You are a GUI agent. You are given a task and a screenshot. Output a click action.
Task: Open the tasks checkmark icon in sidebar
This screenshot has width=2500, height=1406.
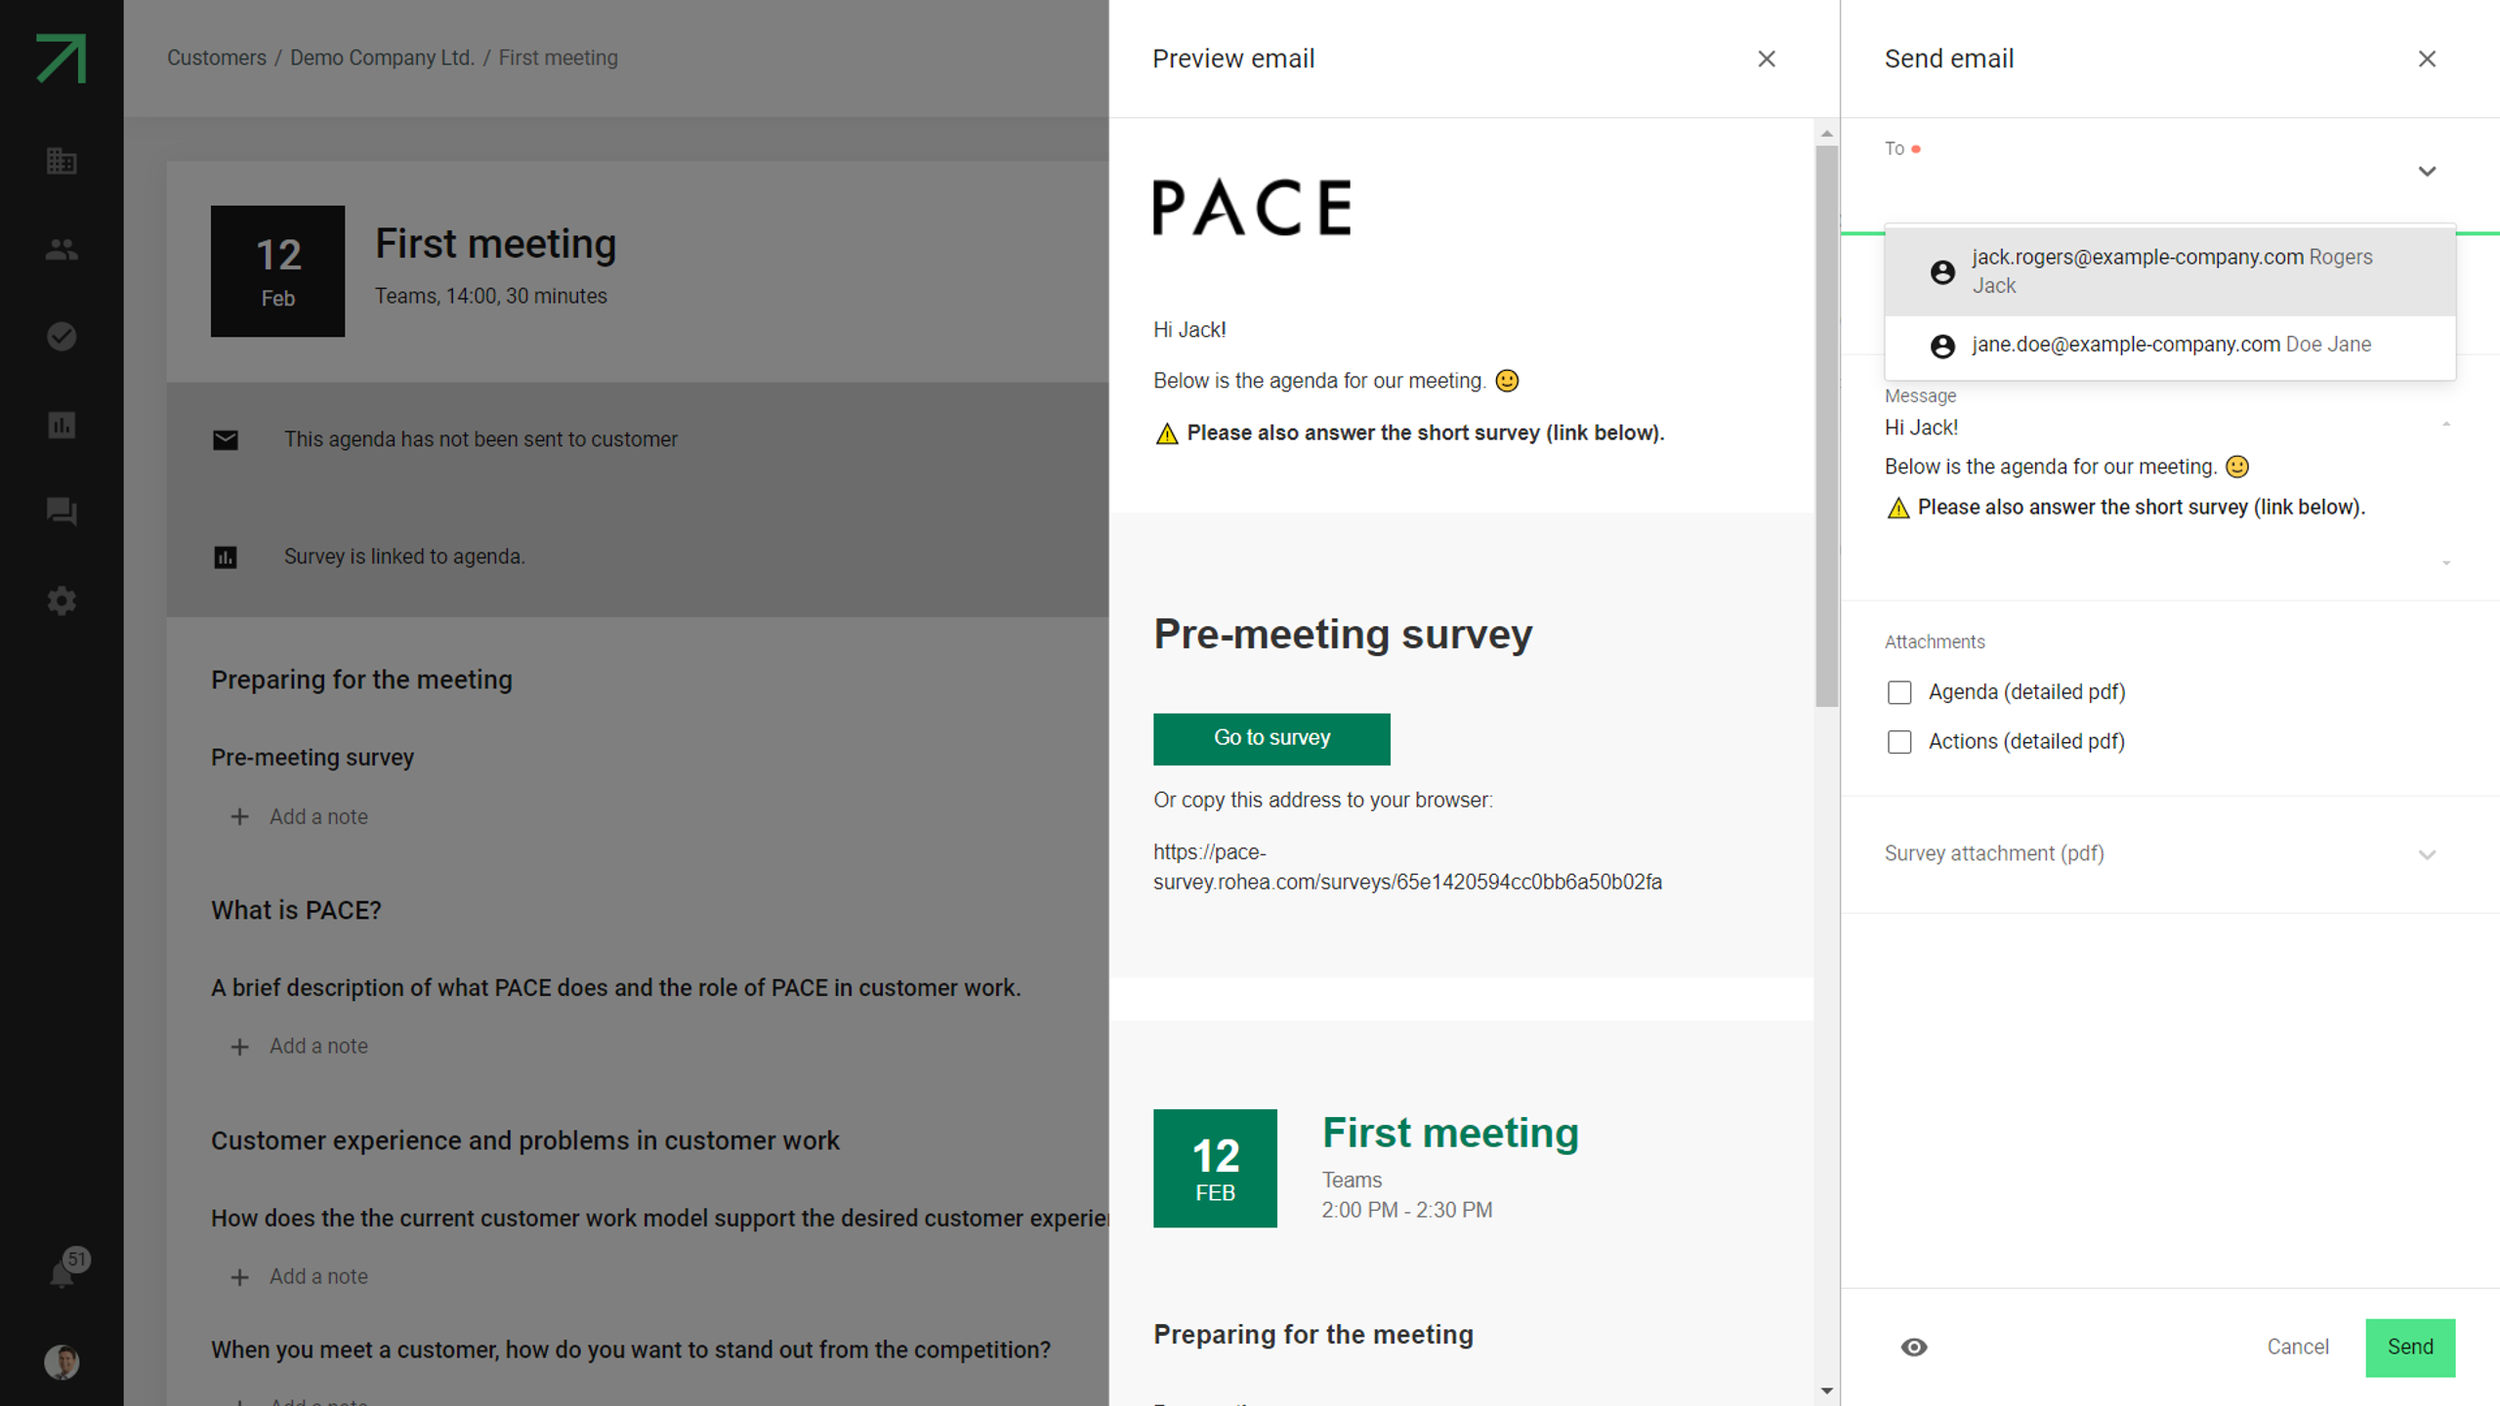coord(61,337)
